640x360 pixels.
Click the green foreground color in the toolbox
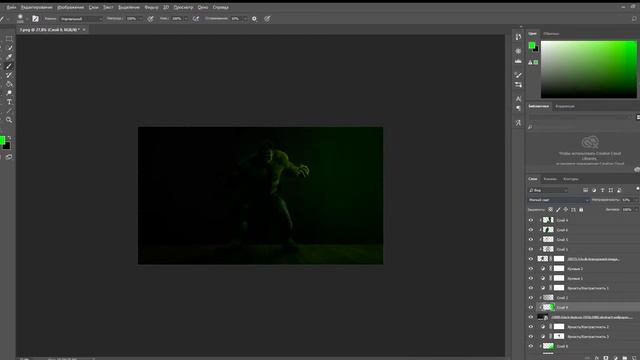click(x=2, y=140)
